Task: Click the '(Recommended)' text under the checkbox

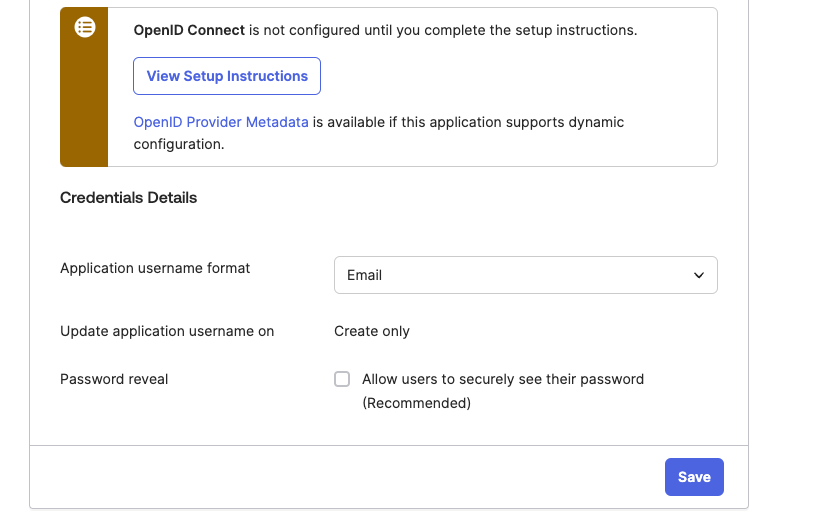Action: [416, 403]
